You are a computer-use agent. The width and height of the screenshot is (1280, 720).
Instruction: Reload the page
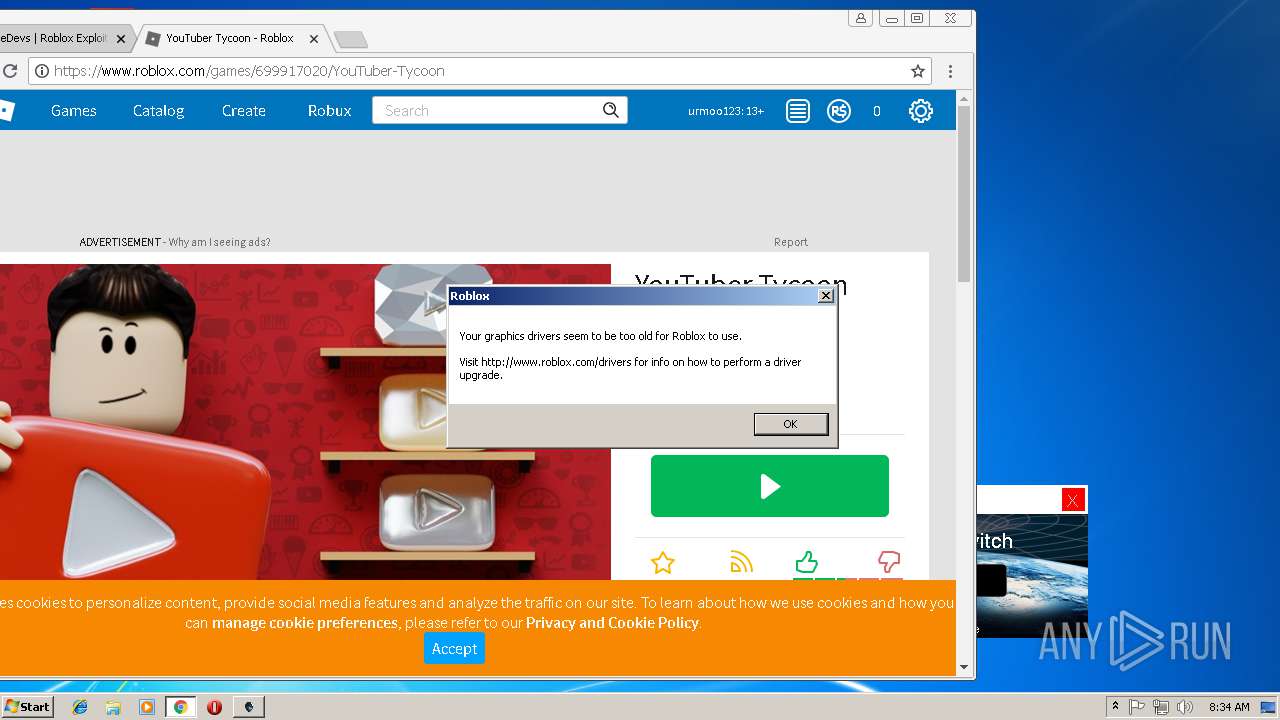pyautogui.click(x=9, y=71)
